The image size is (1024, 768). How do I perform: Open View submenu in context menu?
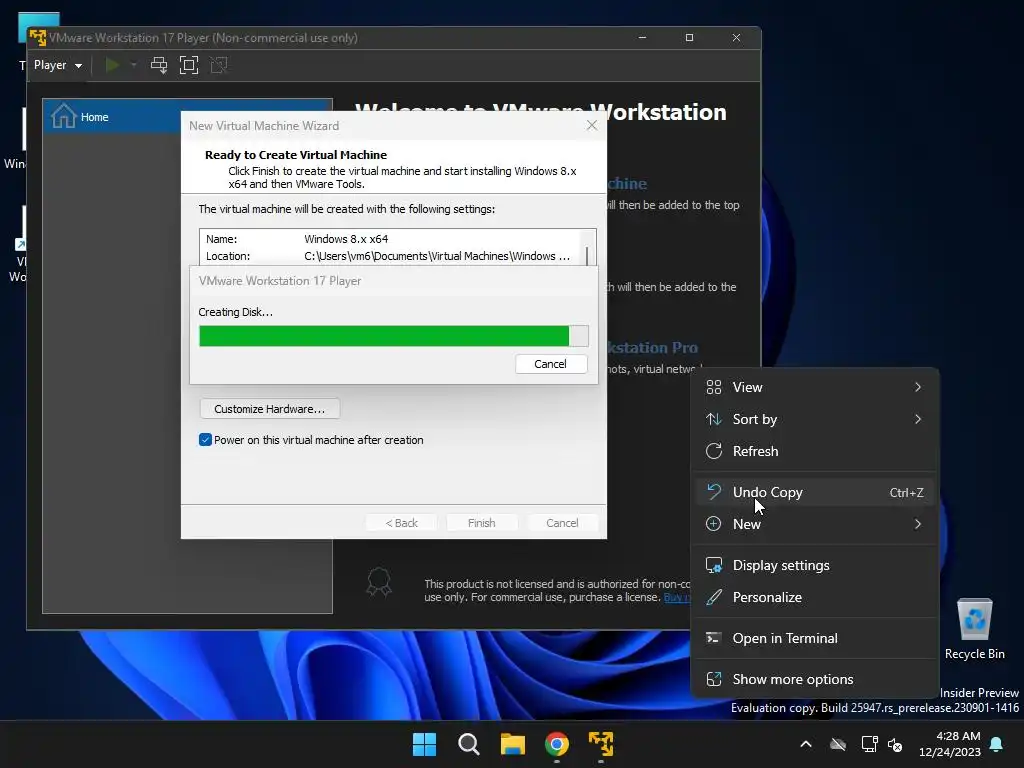814,387
